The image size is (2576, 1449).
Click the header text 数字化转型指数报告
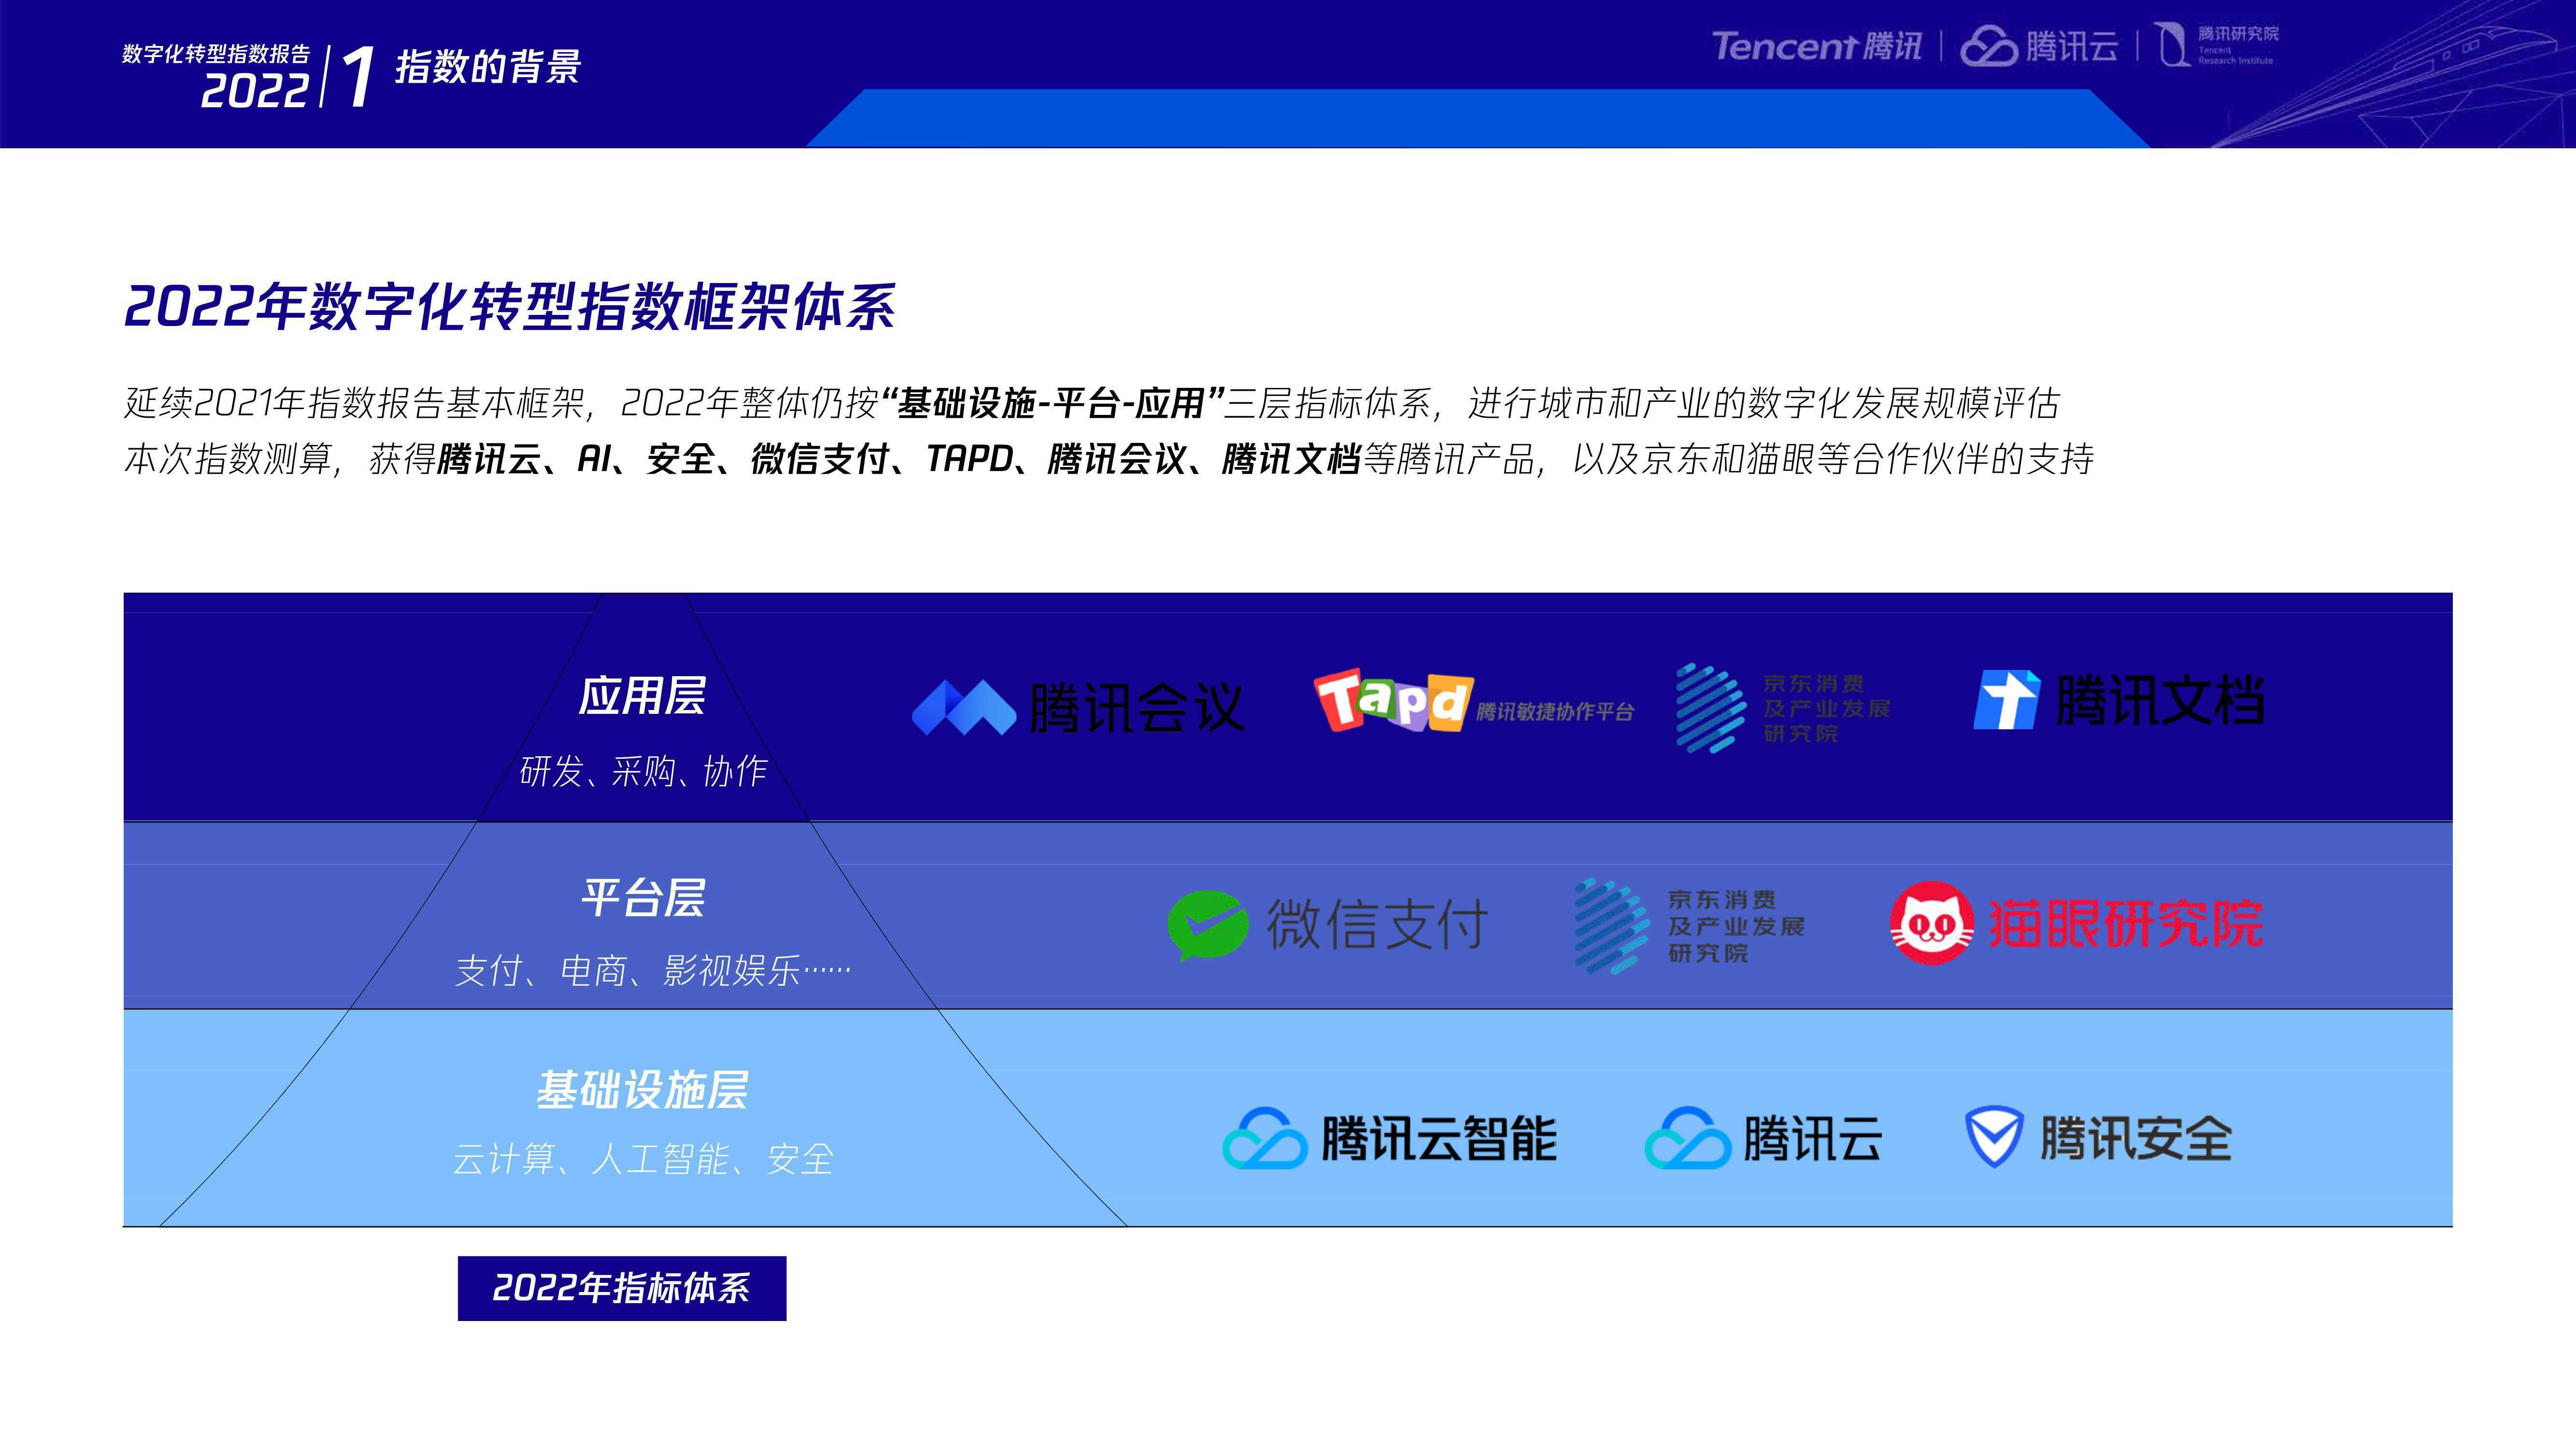(216, 54)
